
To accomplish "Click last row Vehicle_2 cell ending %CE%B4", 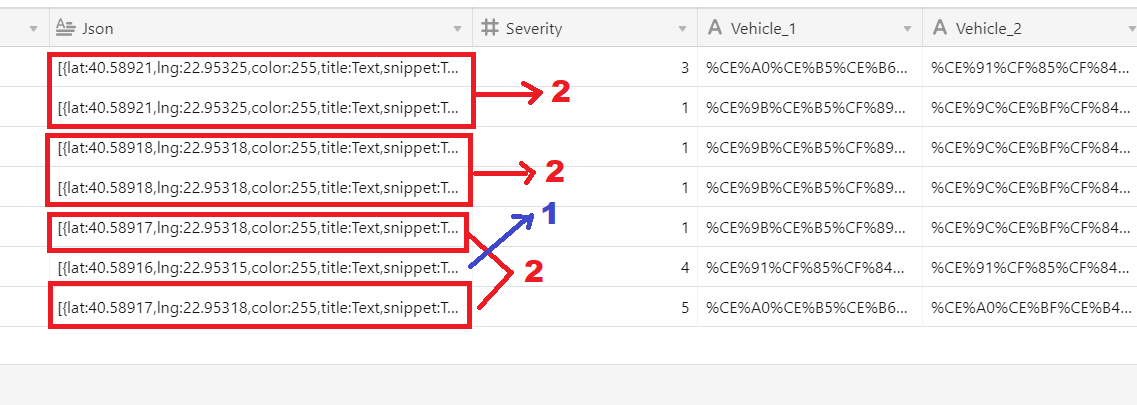I will pyautogui.click(x=1030, y=306).
